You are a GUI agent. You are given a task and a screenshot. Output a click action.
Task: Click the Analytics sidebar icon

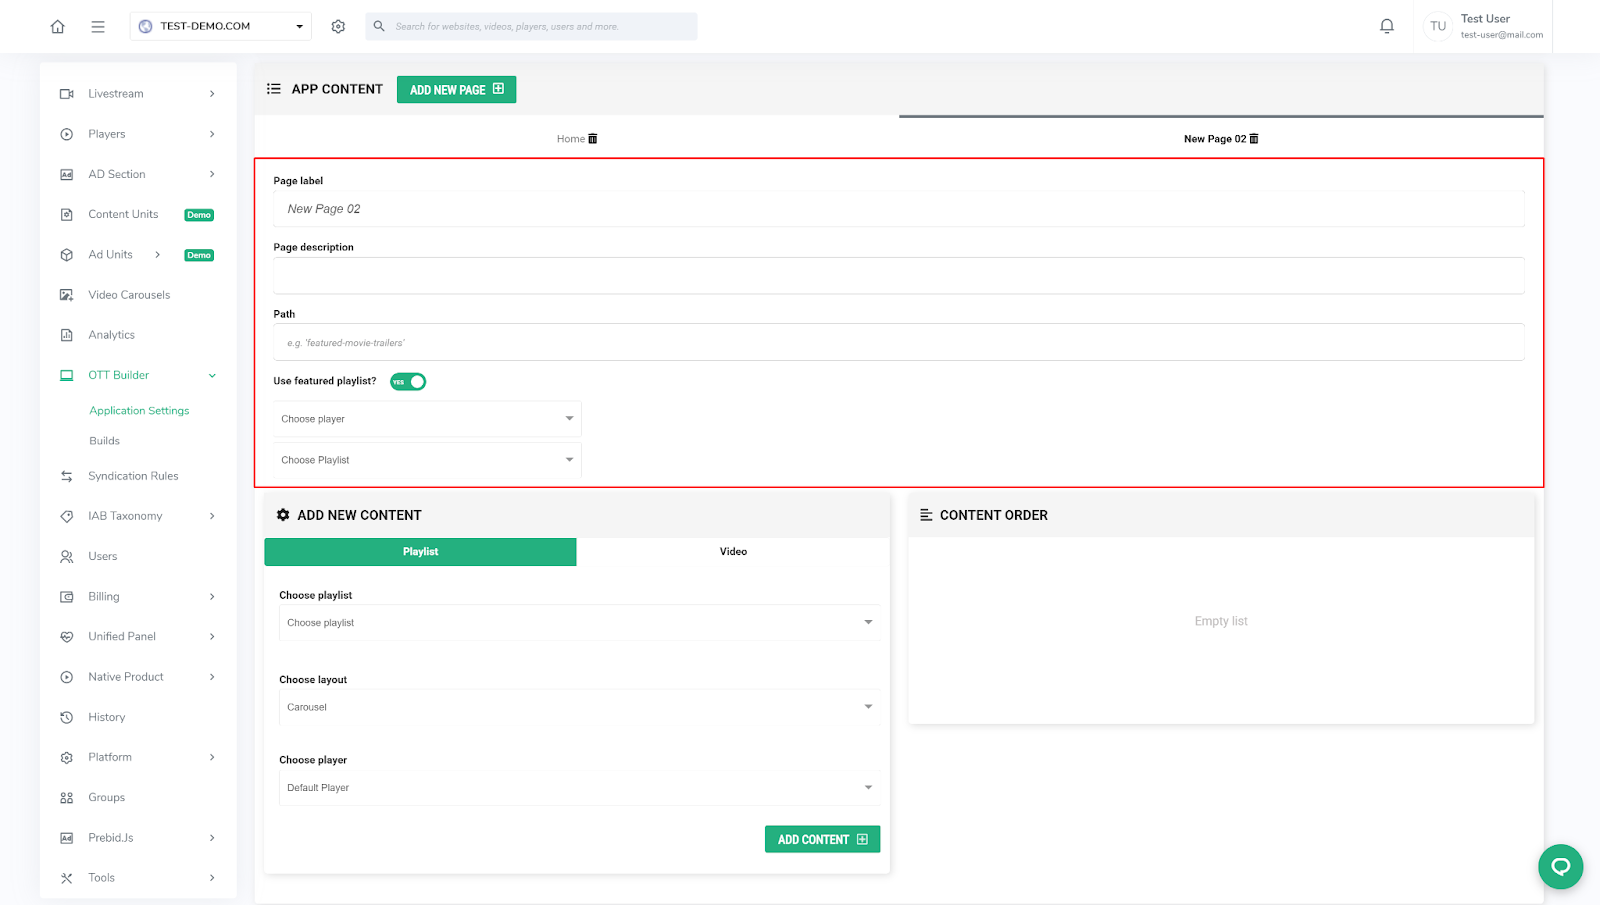67,335
